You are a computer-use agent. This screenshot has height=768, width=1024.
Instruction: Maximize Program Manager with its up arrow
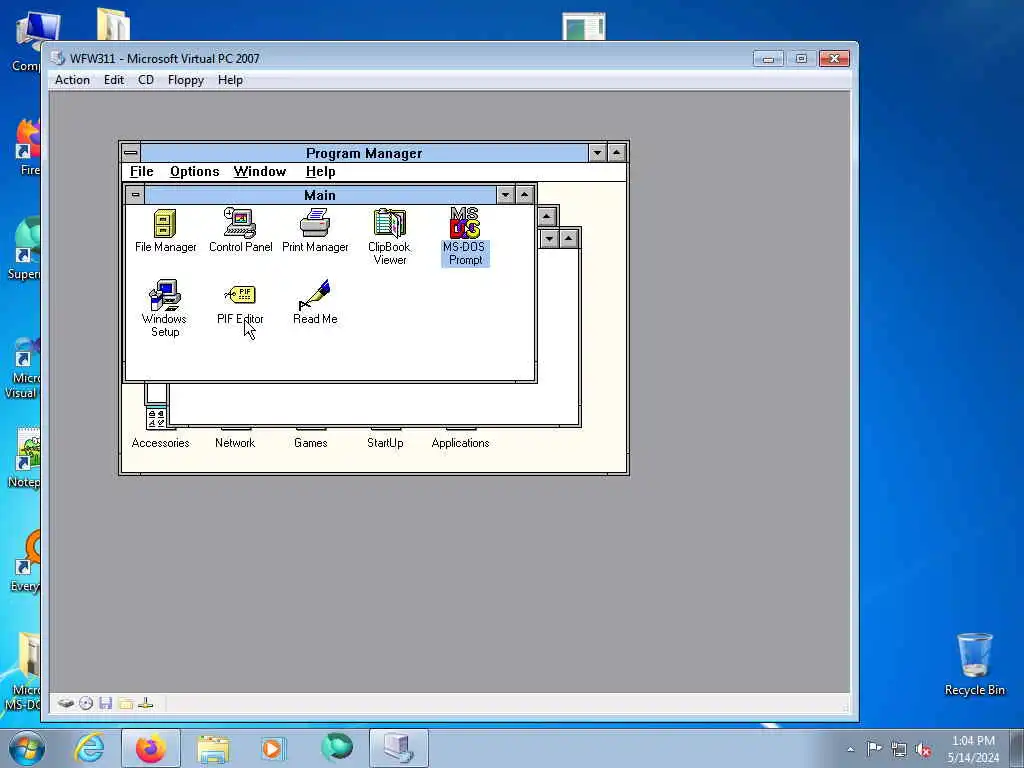[x=616, y=153]
